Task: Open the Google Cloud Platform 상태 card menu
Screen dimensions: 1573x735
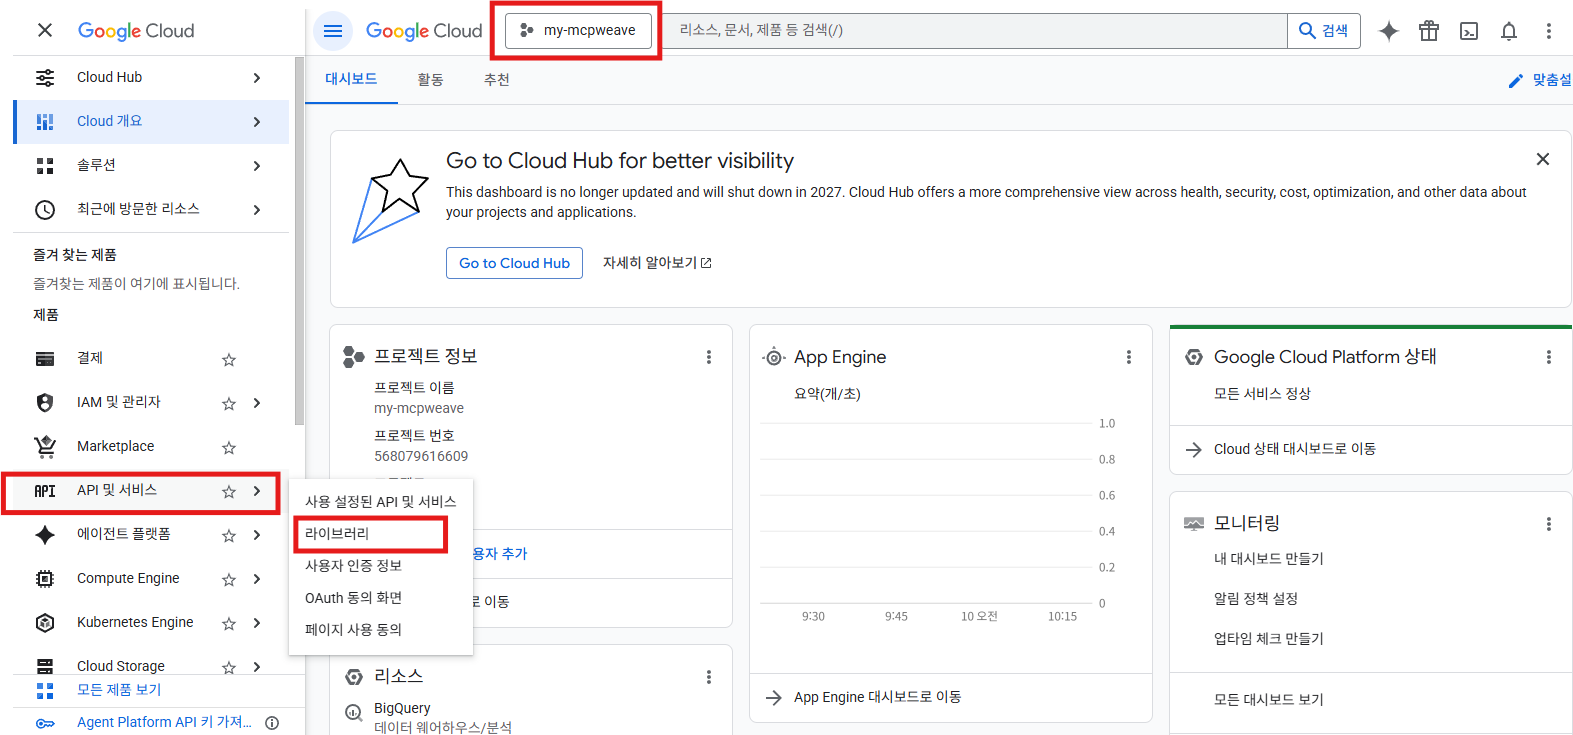Action: (x=1549, y=357)
